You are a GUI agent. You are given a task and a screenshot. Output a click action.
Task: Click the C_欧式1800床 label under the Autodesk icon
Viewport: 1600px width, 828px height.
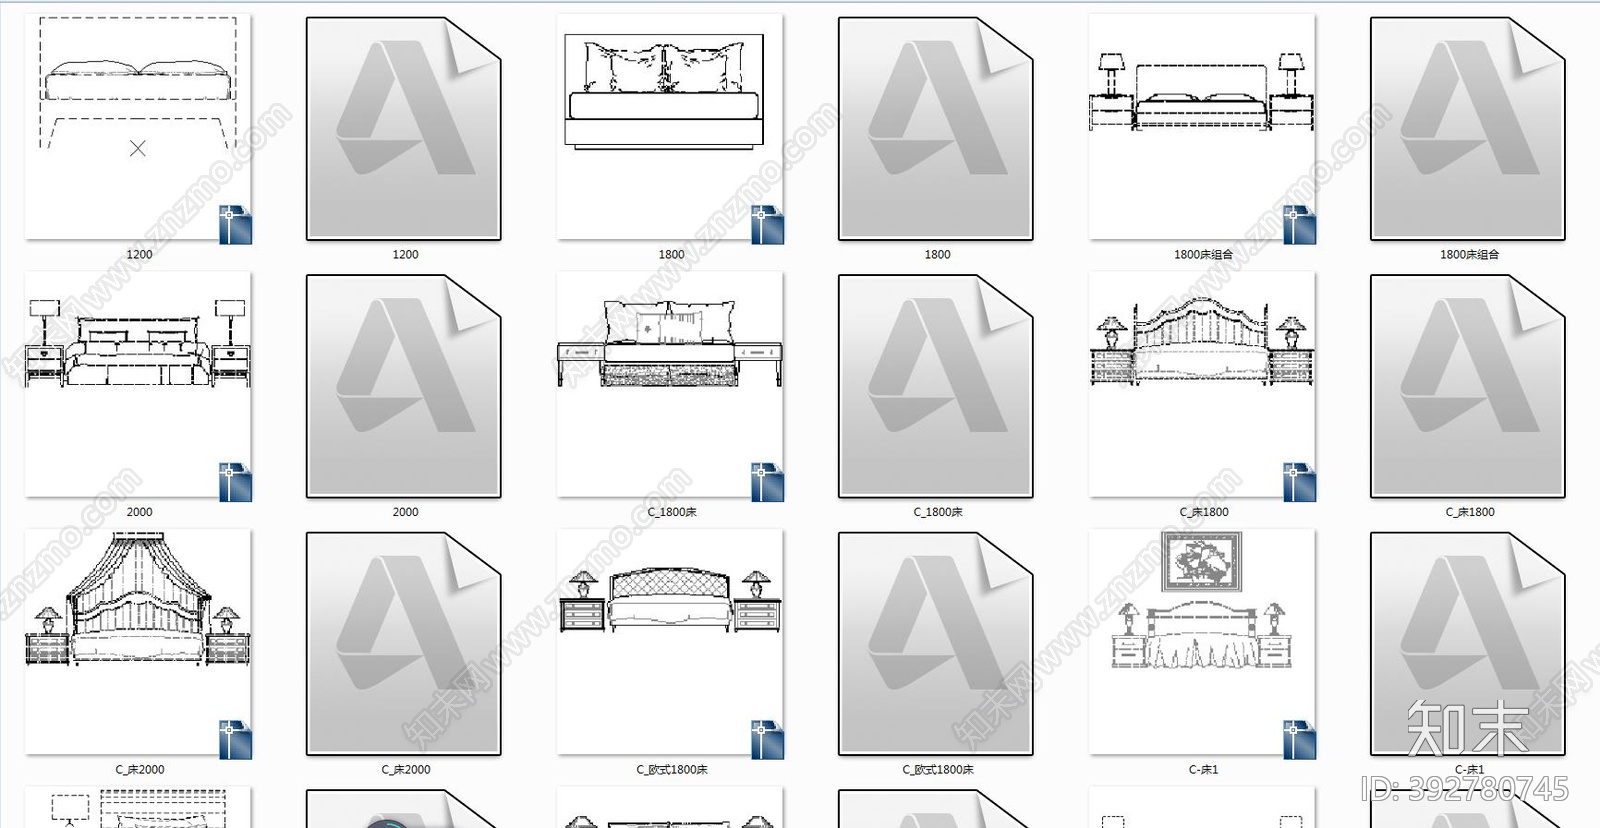click(x=937, y=769)
